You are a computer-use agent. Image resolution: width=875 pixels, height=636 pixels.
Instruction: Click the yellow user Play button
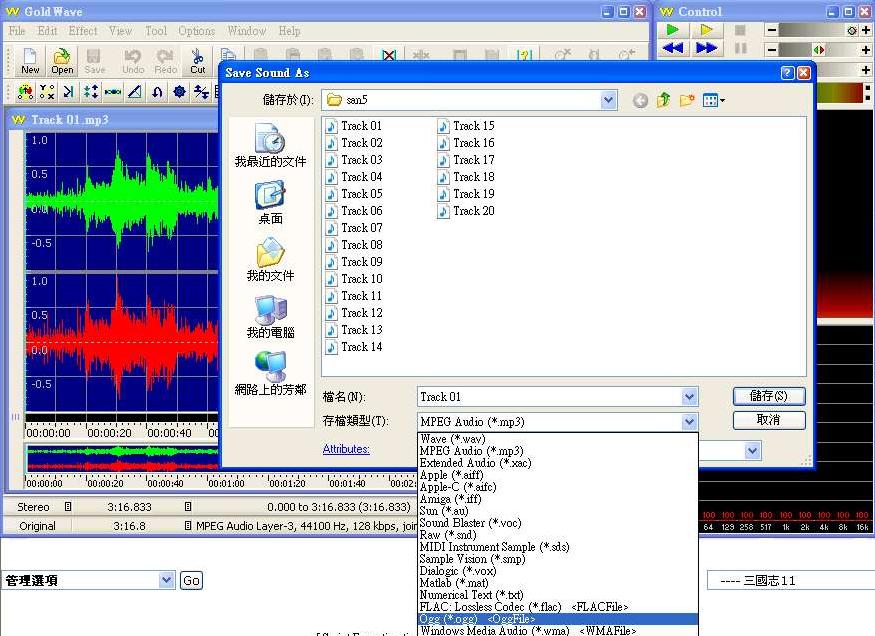(706, 30)
